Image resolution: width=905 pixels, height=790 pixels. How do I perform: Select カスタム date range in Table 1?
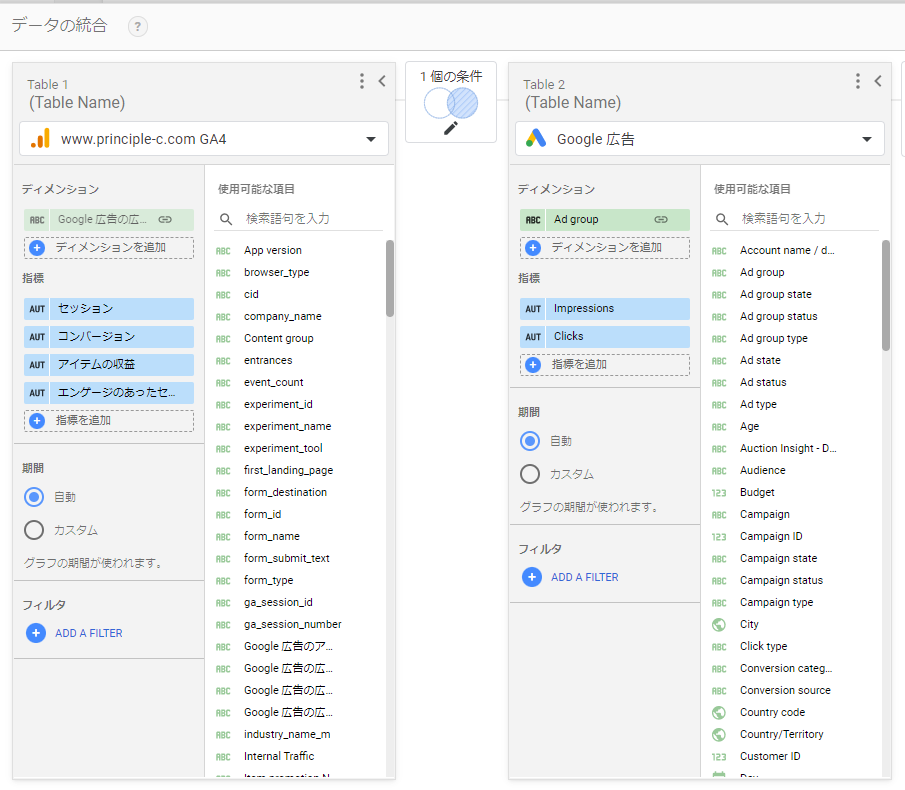point(35,530)
